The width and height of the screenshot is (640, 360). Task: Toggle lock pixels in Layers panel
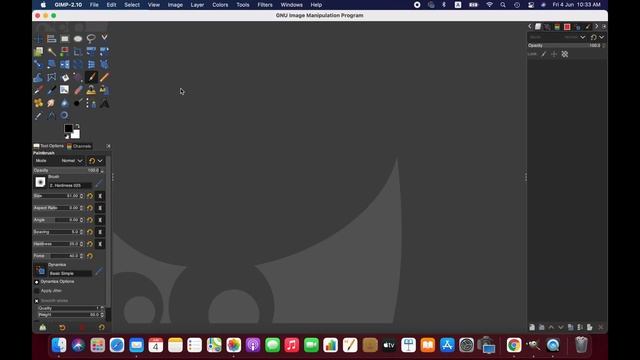point(544,54)
